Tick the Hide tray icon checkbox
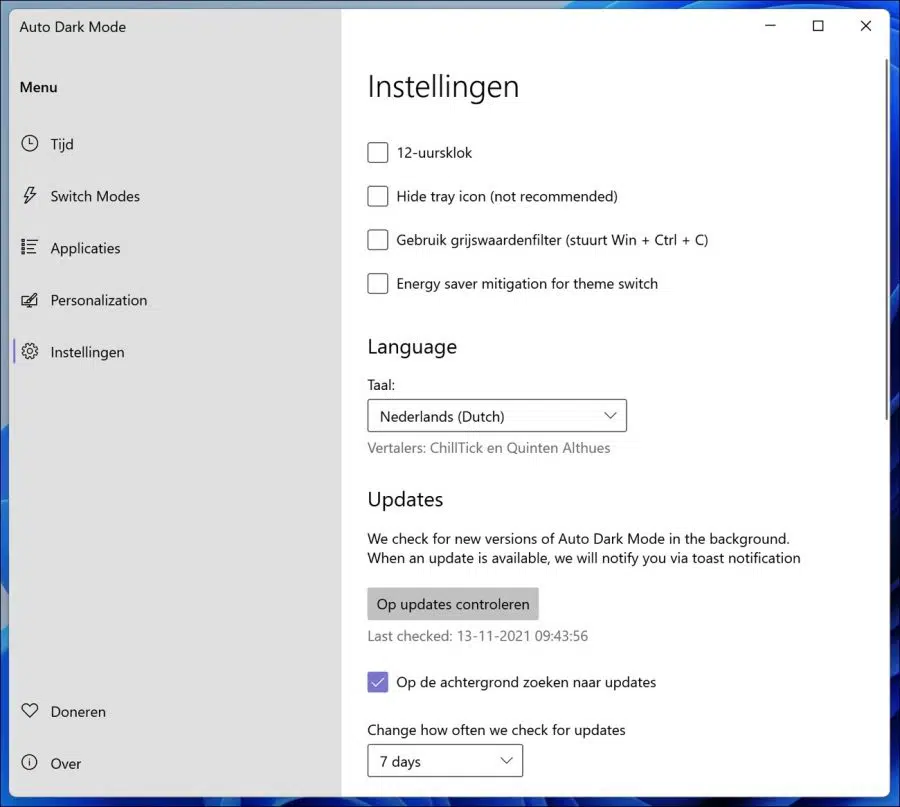 (x=378, y=196)
